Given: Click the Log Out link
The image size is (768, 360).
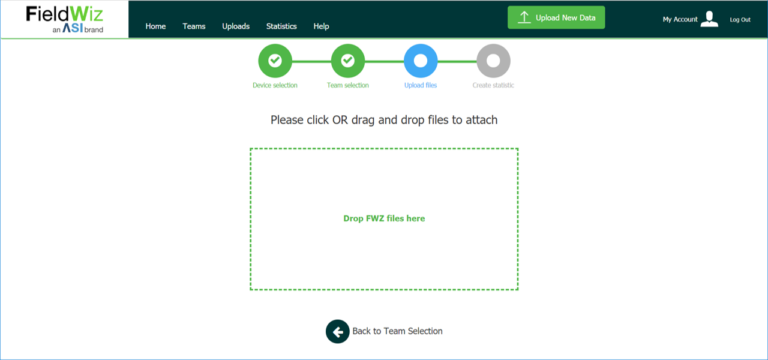Looking at the screenshot, I should (x=740, y=20).
